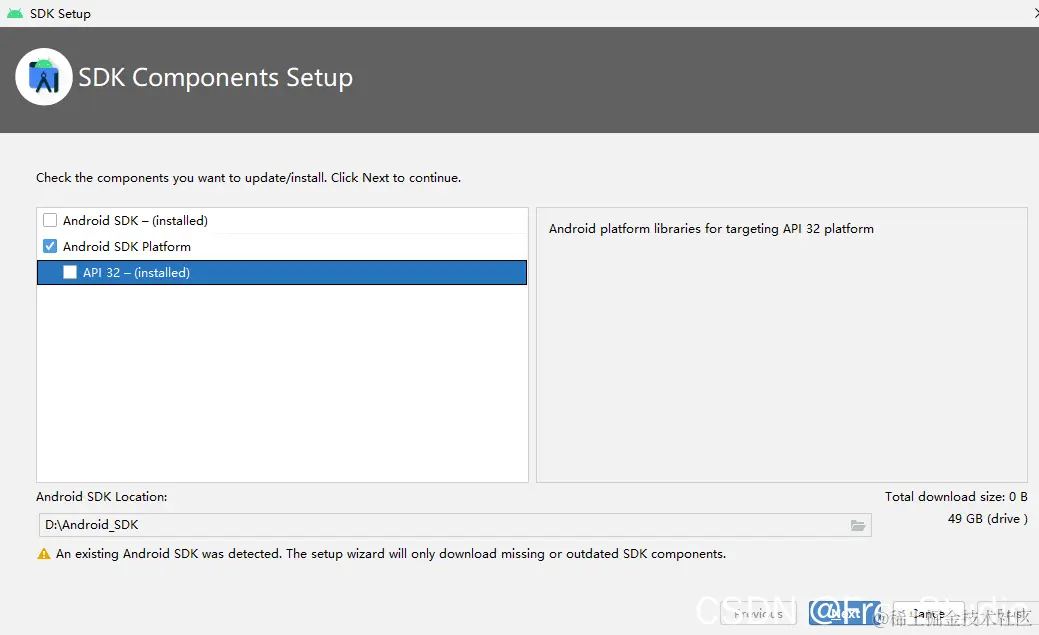Click the yellow warning triangle icon
The height and width of the screenshot is (635, 1039).
coord(44,554)
